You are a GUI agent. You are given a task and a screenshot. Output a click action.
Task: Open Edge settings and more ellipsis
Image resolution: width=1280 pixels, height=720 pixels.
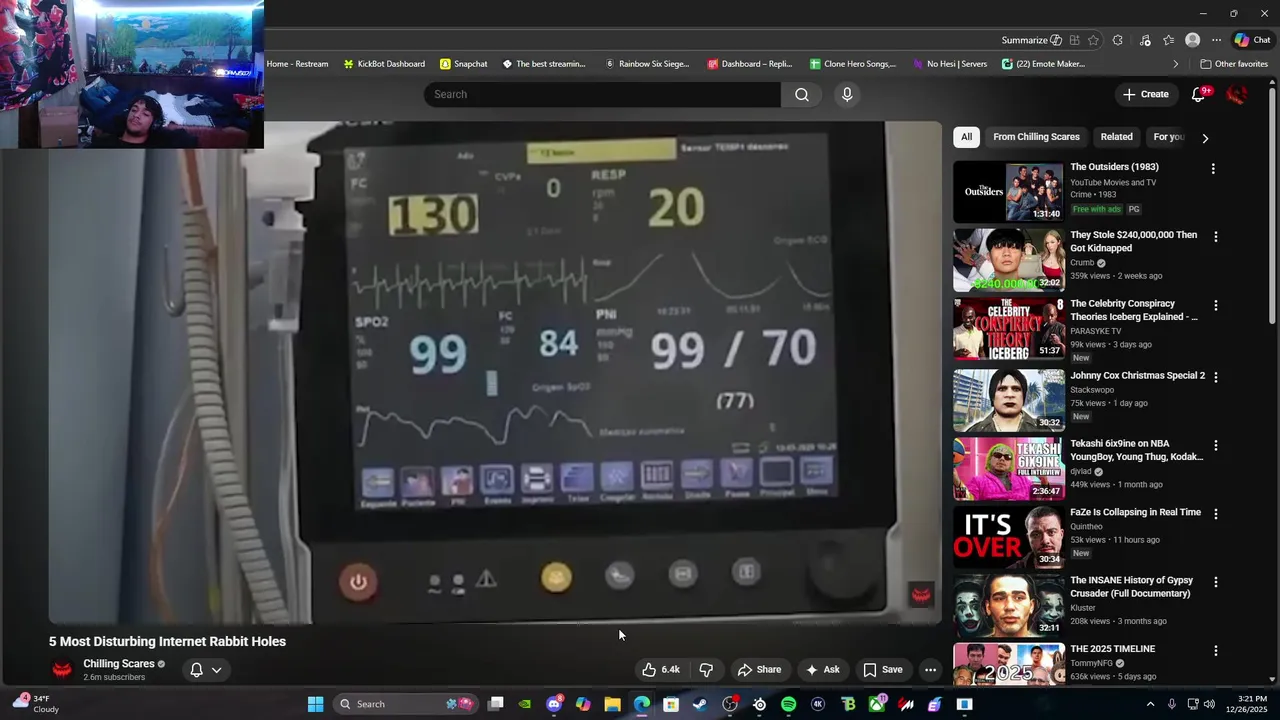pyautogui.click(x=1216, y=40)
